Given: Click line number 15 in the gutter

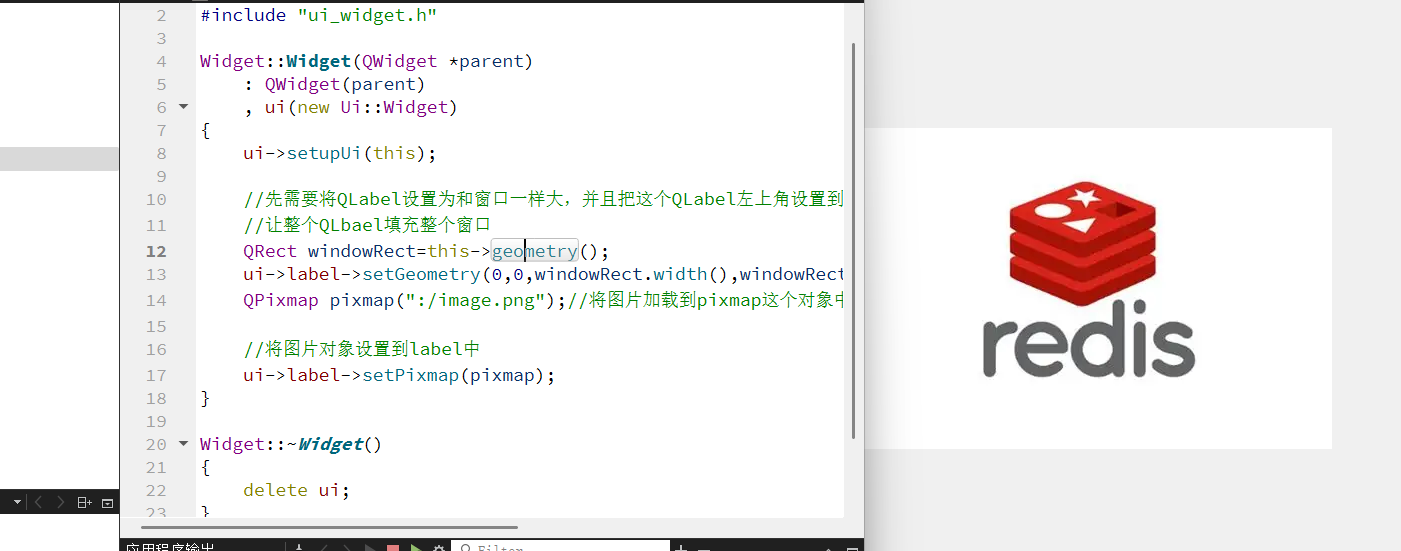Looking at the screenshot, I should pyautogui.click(x=156, y=326).
